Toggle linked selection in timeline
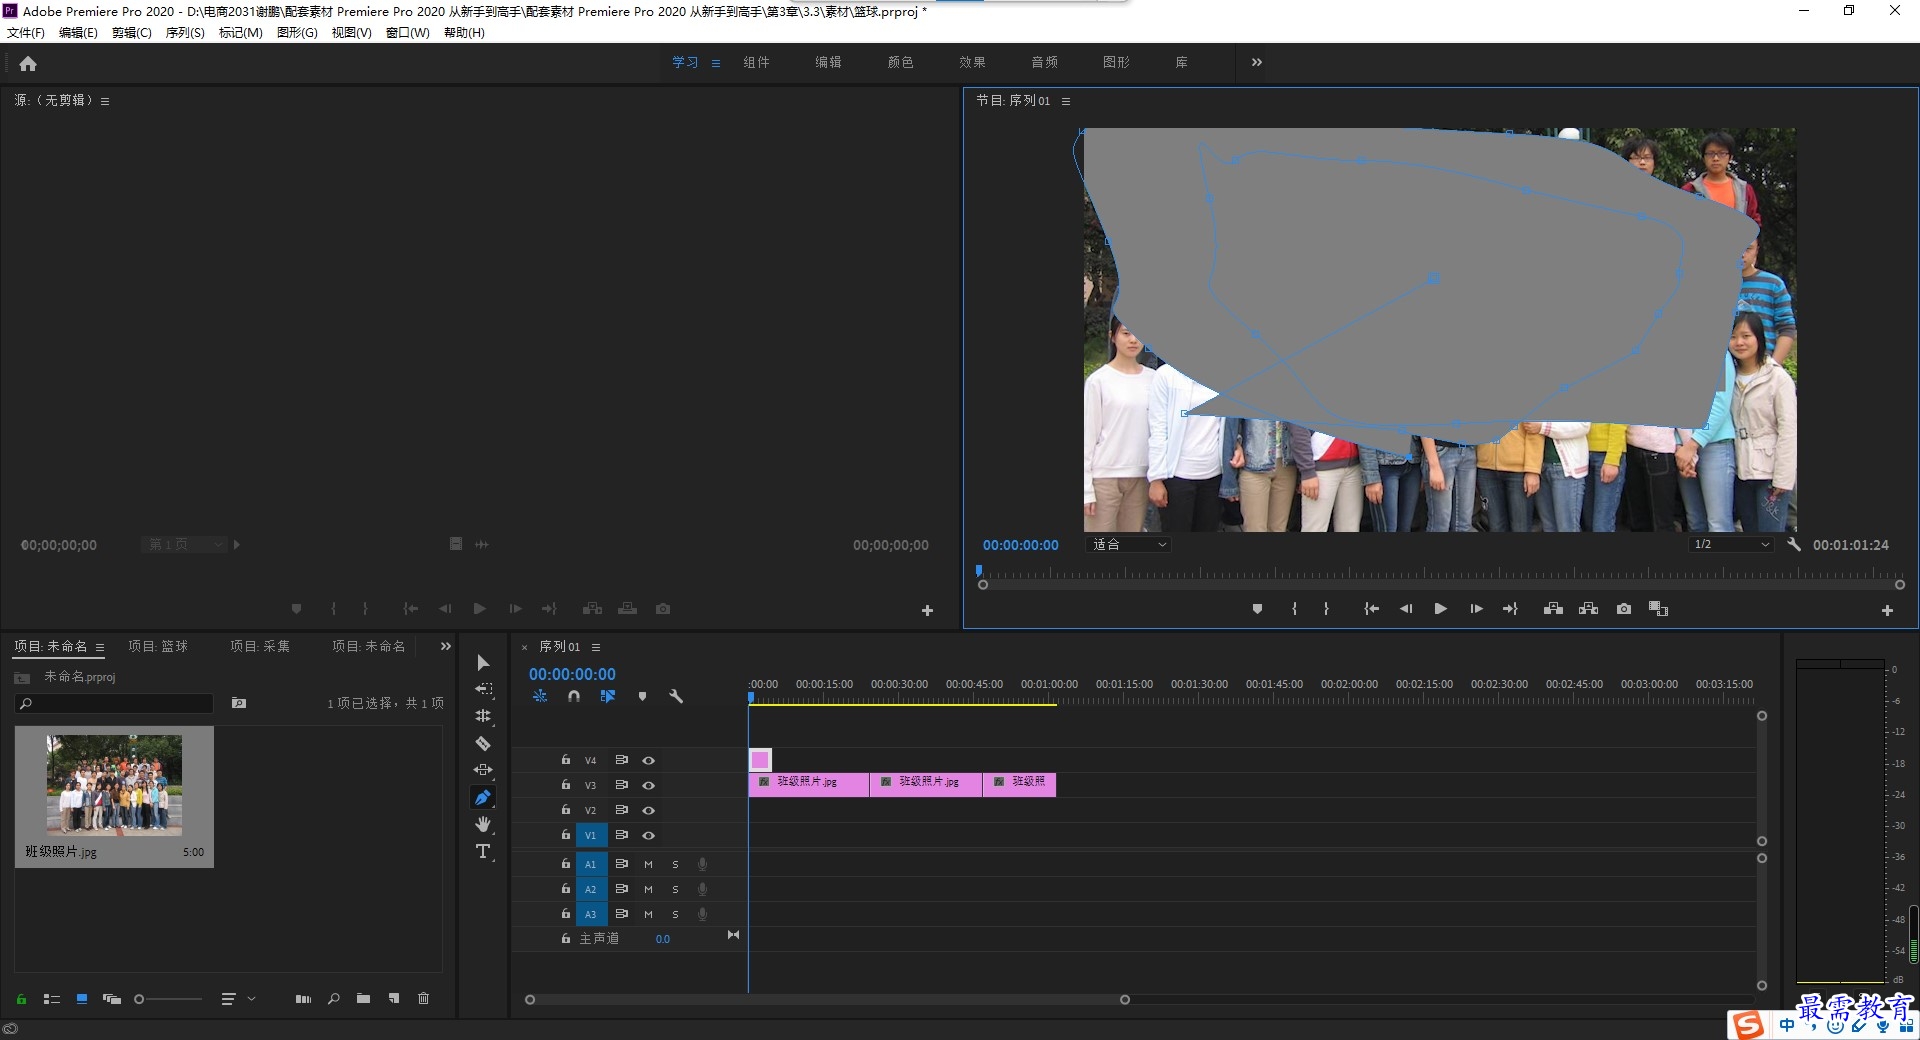 608,696
